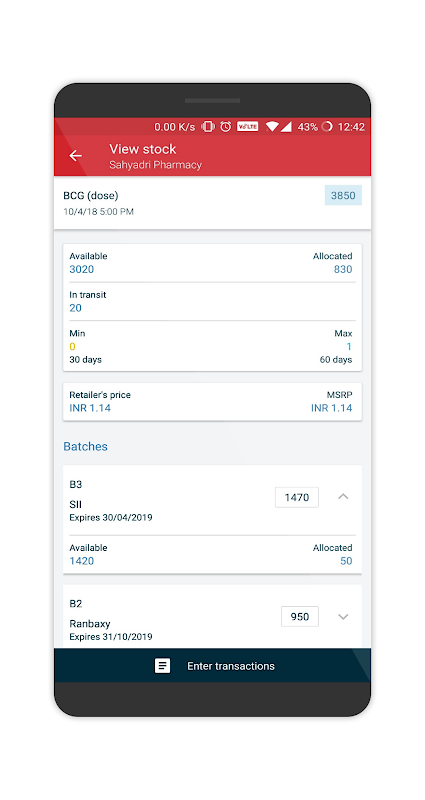Image resolution: width=425 pixels, height=800 pixels.
Task: Tap the BCG (dose) item title
Action: 91,195
